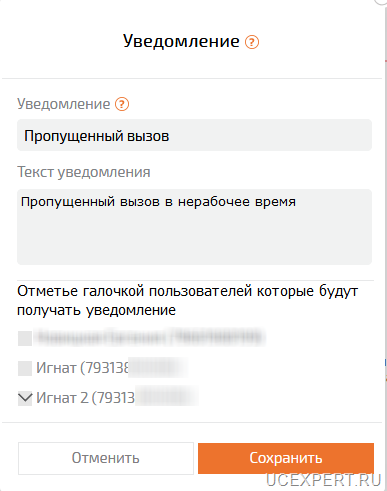This screenshot has height=491, width=387.
Task: Click the 'Отметье галочкой пользователей' instruction text
Action: coord(187,301)
